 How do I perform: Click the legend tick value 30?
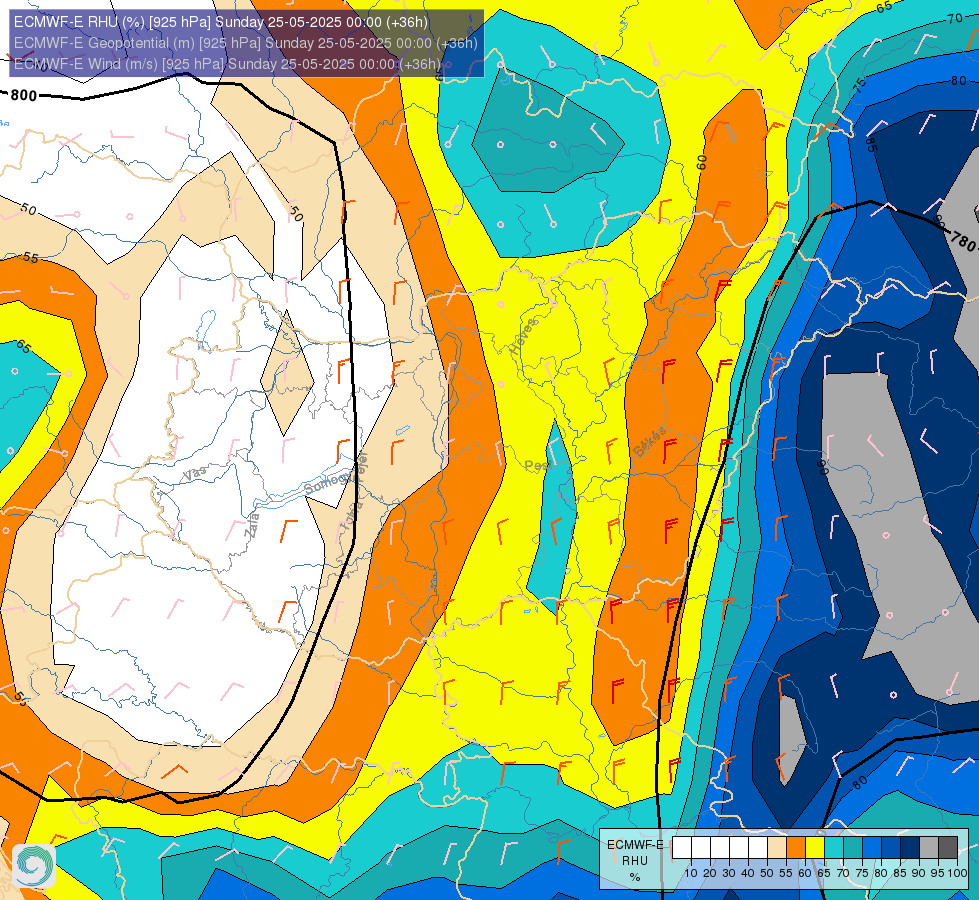tap(729, 873)
